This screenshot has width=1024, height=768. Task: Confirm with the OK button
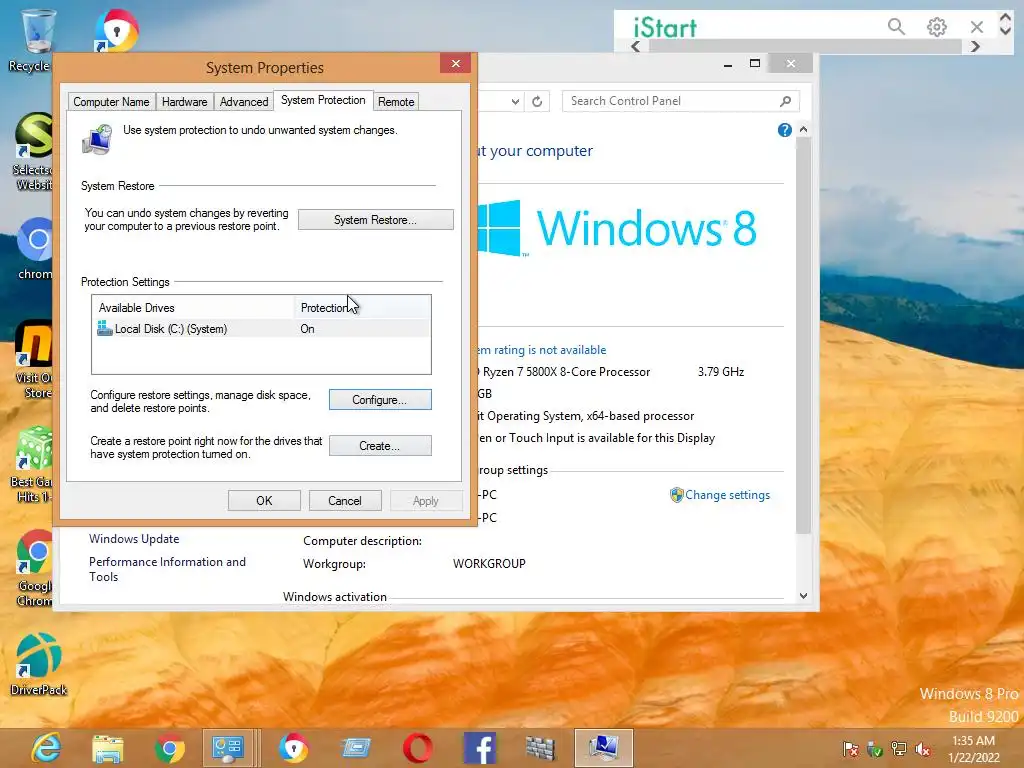pos(264,501)
